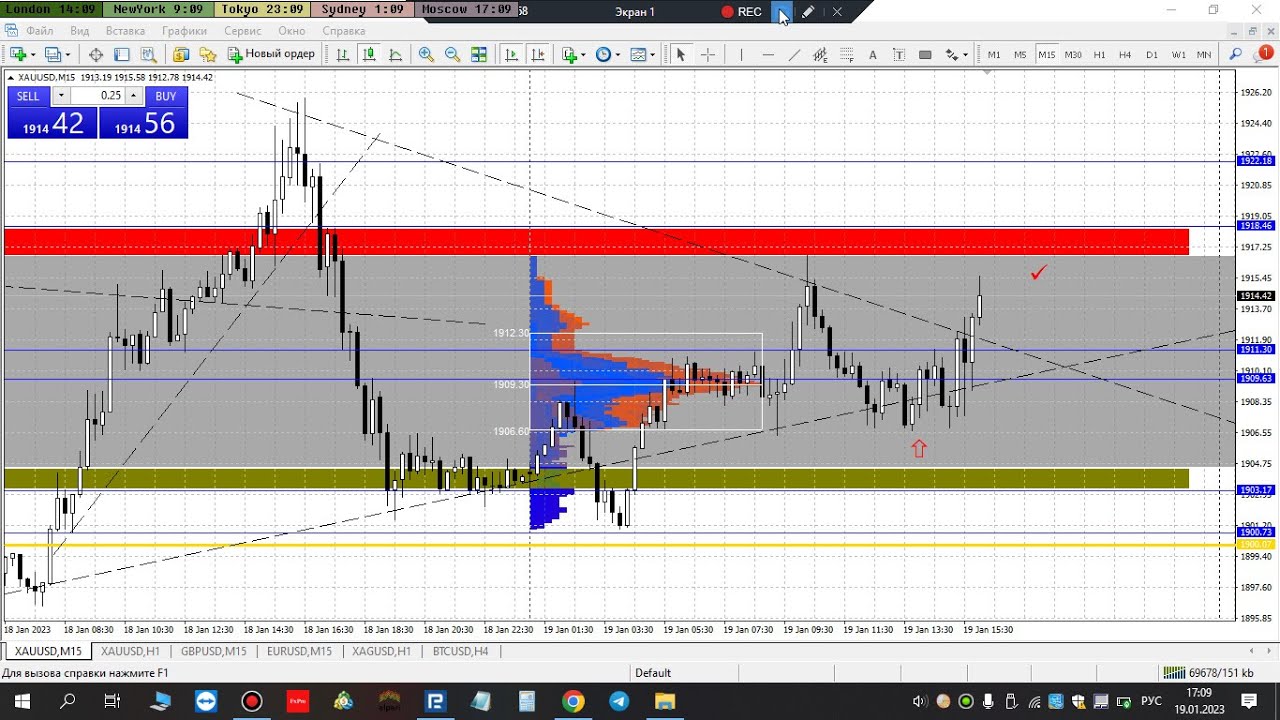This screenshot has width=1280, height=720.
Task: Open the Сервис menu
Action: [x=243, y=31]
